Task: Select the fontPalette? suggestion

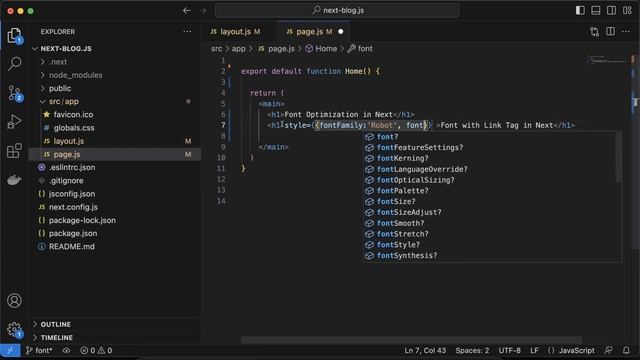Action: 492,191
